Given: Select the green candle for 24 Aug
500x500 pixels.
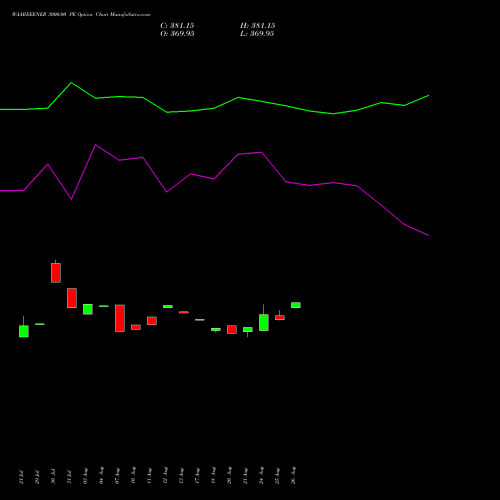Looking at the screenshot, I should pos(264,322).
